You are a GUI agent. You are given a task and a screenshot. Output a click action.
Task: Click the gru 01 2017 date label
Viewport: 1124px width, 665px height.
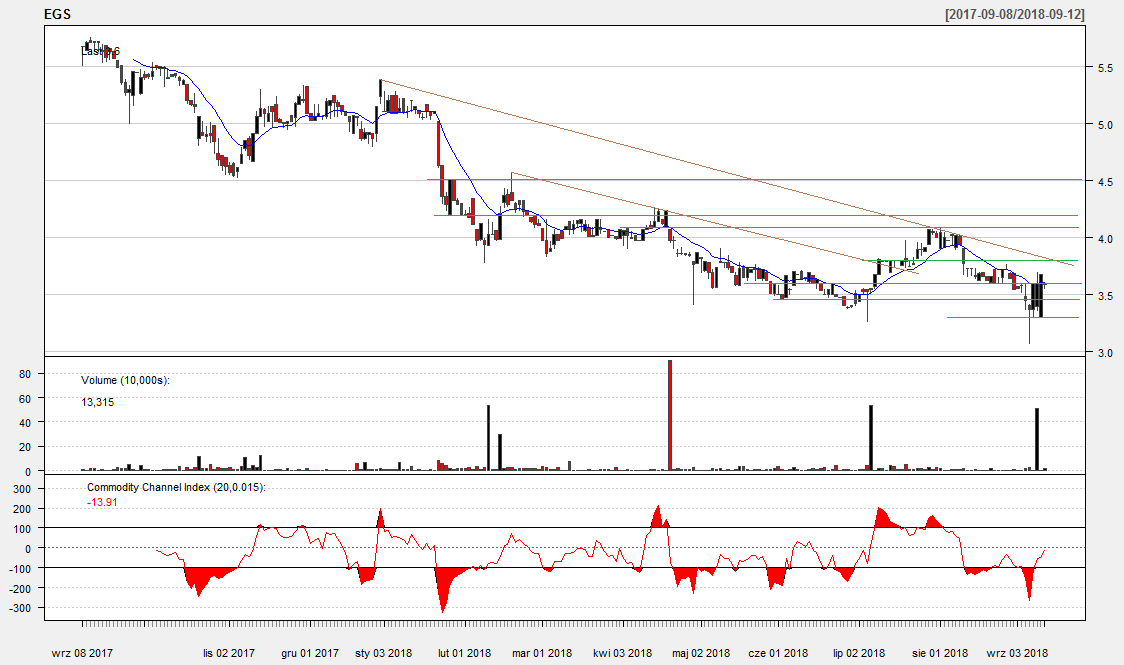coord(310,653)
